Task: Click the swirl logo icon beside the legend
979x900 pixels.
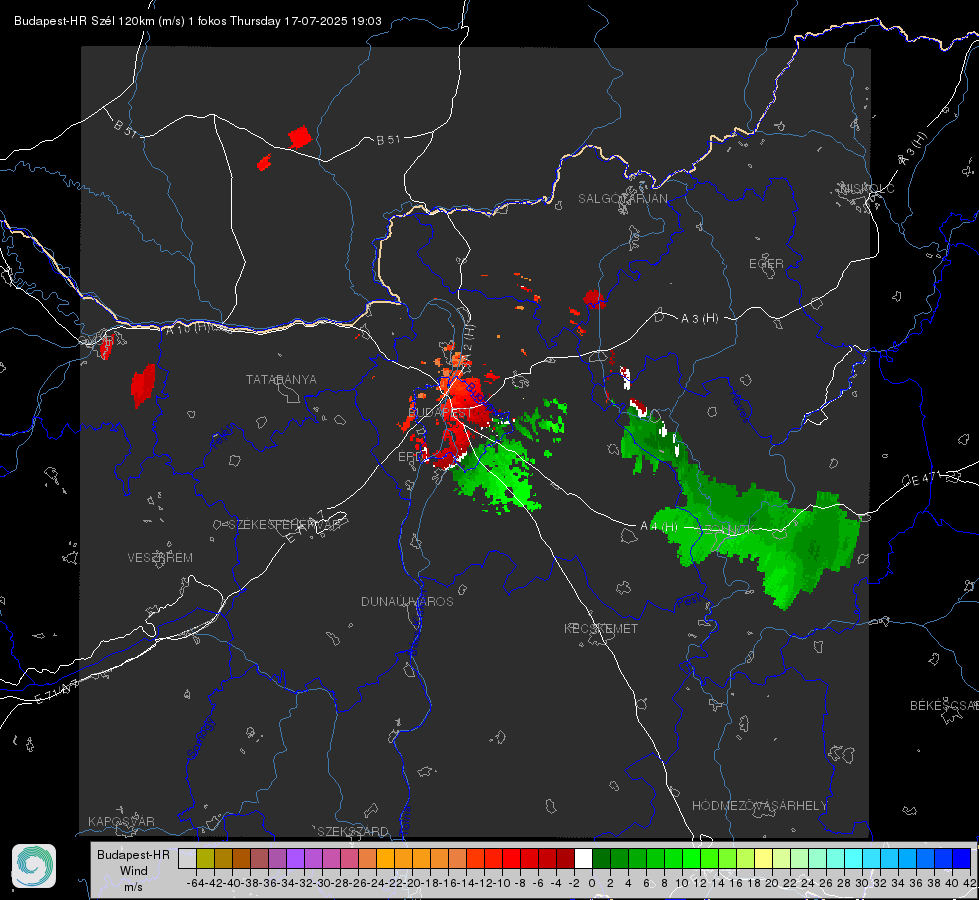Action: click(x=34, y=866)
